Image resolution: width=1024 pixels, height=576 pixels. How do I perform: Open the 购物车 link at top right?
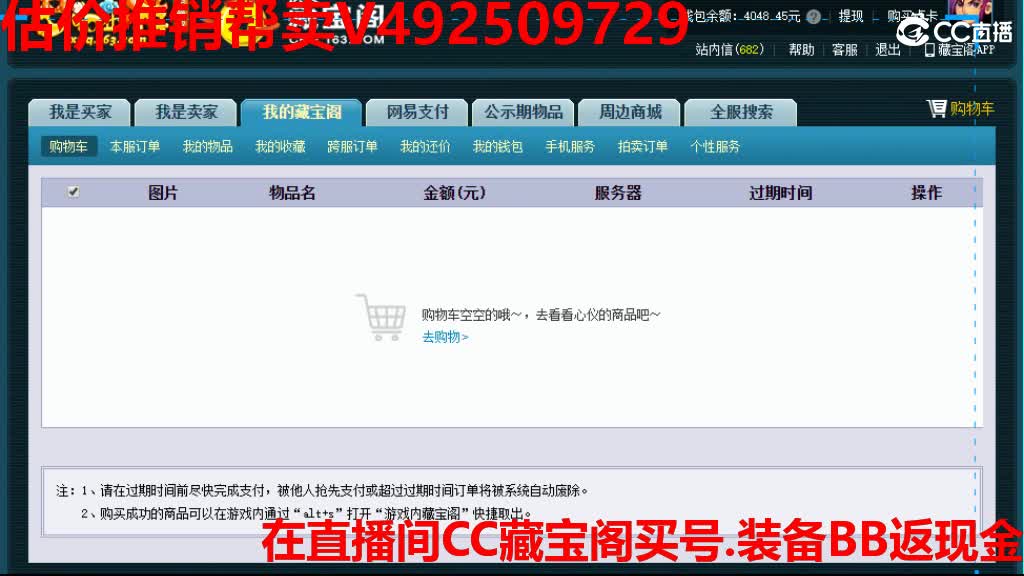coord(972,109)
